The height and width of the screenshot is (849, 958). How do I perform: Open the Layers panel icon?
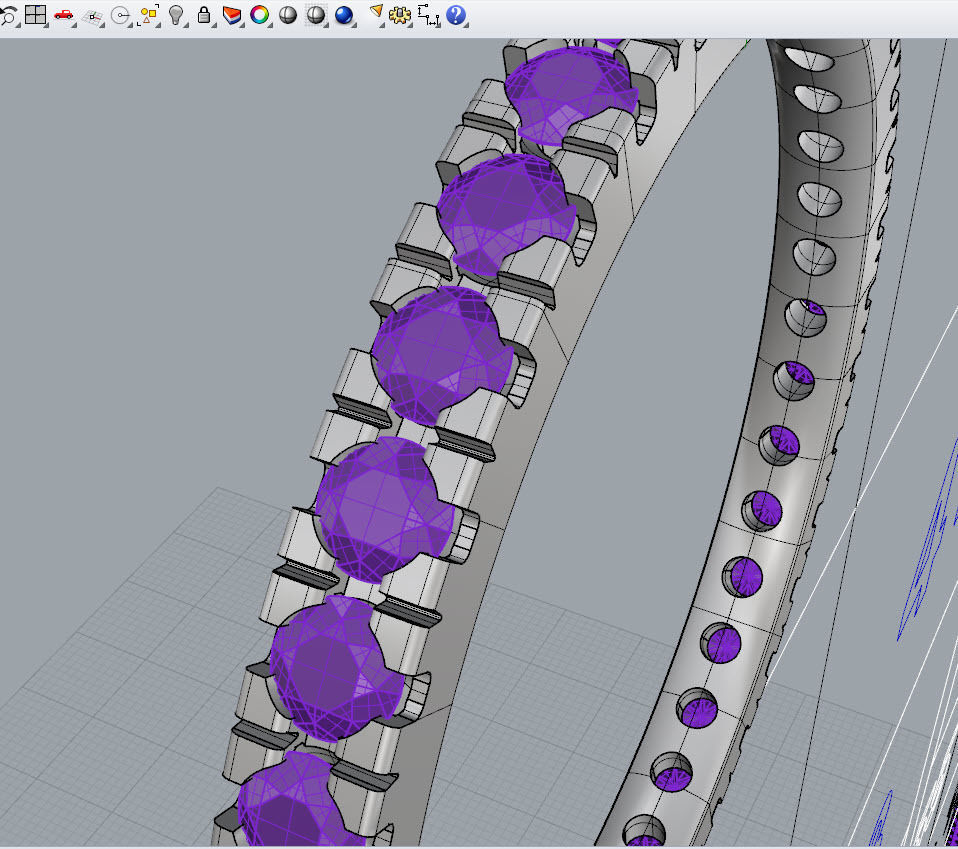click(x=232, y=15)
